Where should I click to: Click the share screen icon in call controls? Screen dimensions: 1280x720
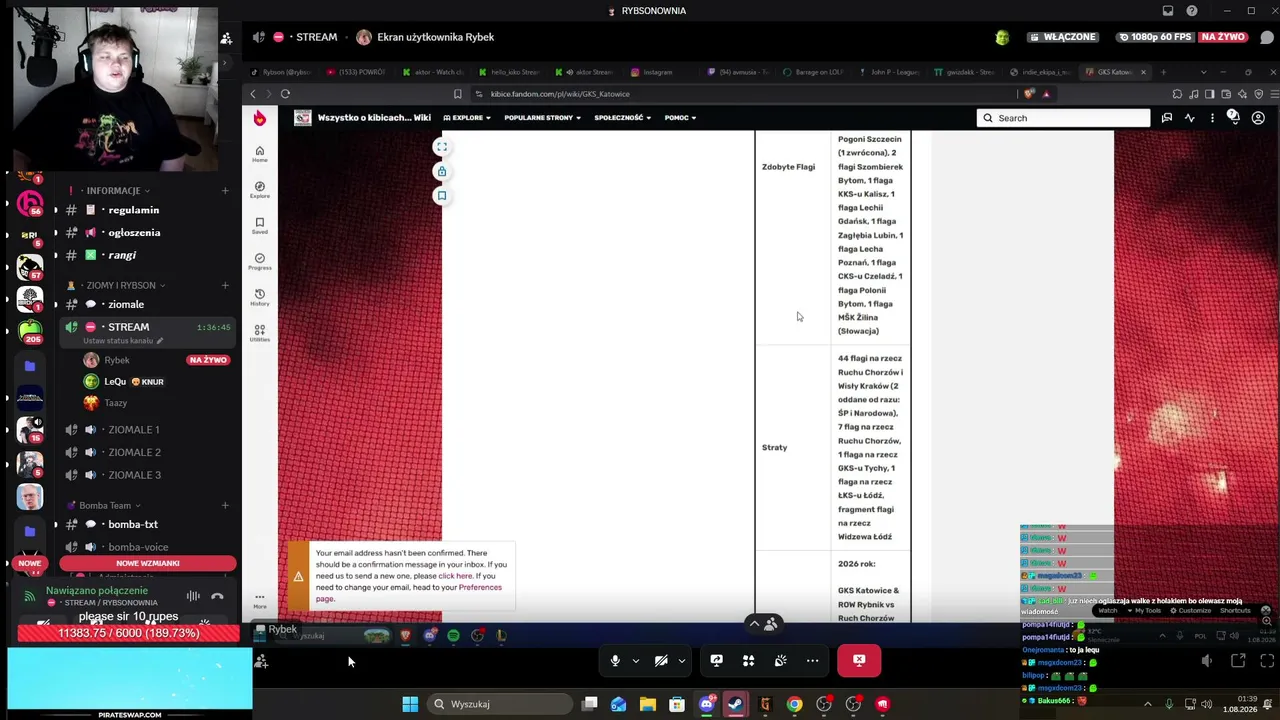(x=716, y=661)
